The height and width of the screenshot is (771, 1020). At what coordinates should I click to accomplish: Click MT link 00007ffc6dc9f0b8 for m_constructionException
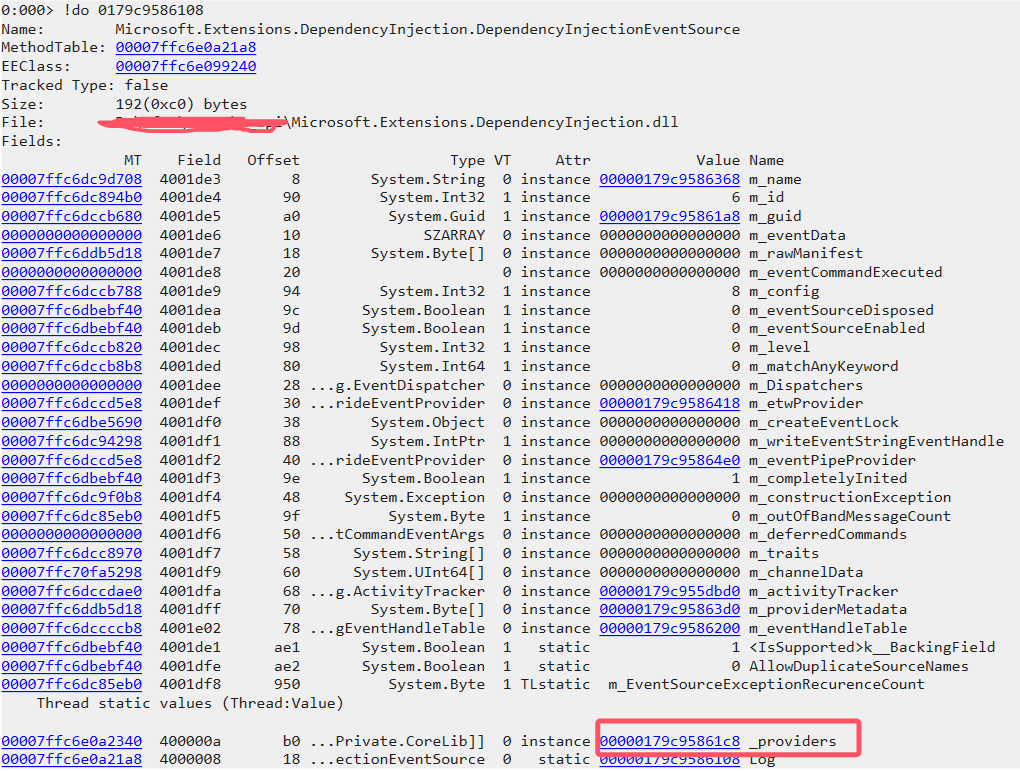(x=72, y=497)
